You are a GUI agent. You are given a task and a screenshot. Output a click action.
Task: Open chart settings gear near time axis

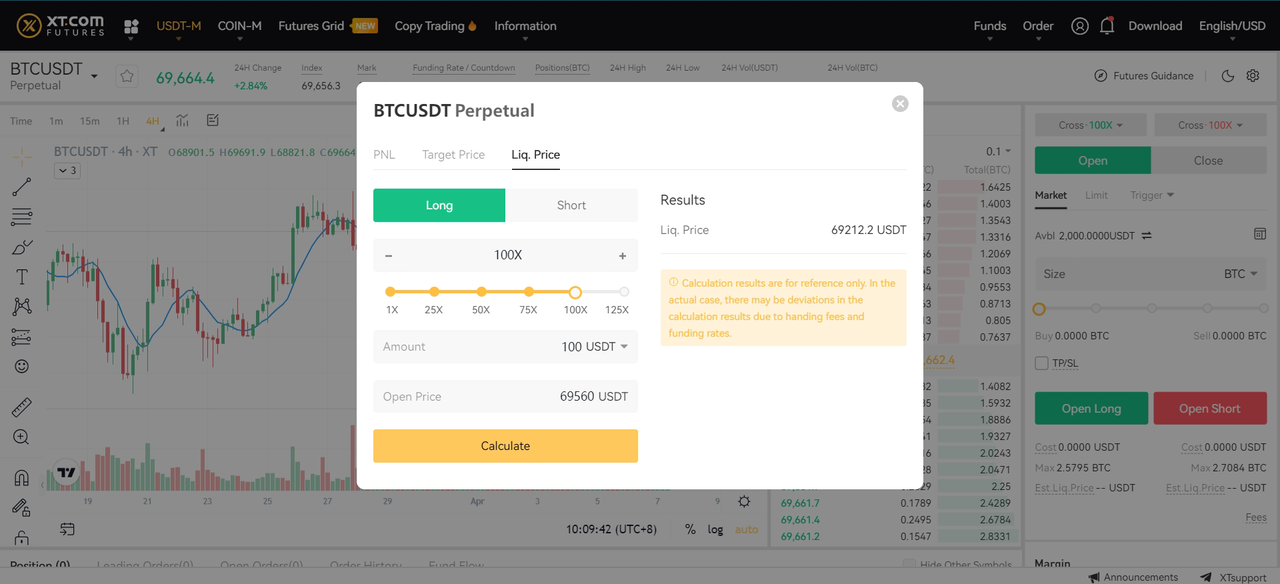[744, 501]
